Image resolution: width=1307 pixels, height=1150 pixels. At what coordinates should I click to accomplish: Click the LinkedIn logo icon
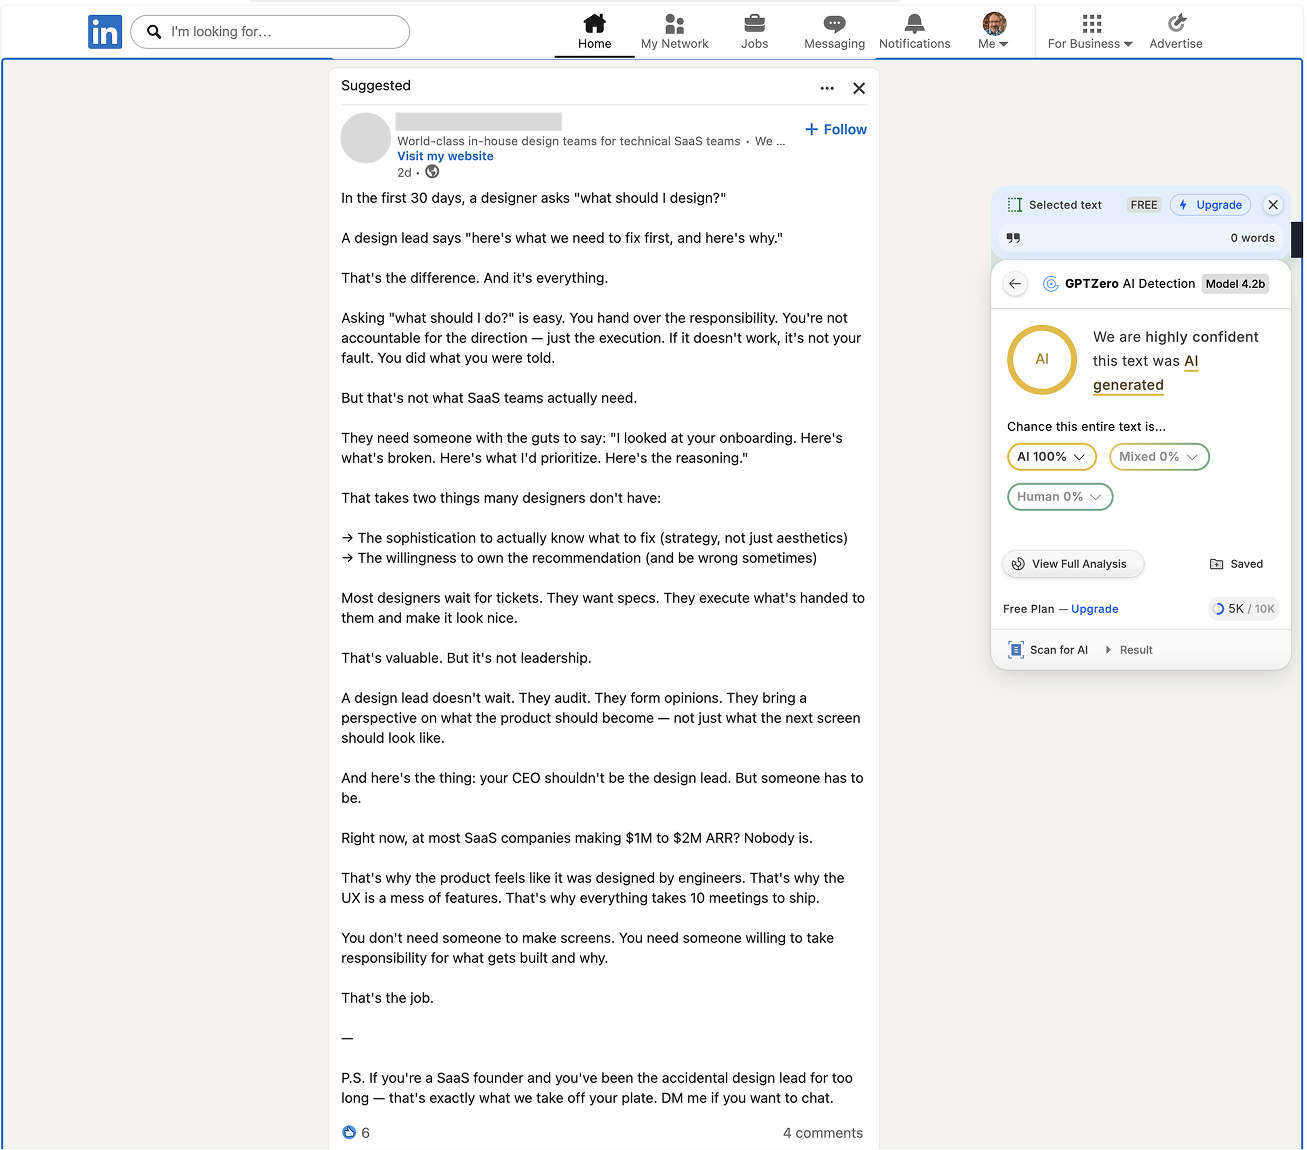105,32
